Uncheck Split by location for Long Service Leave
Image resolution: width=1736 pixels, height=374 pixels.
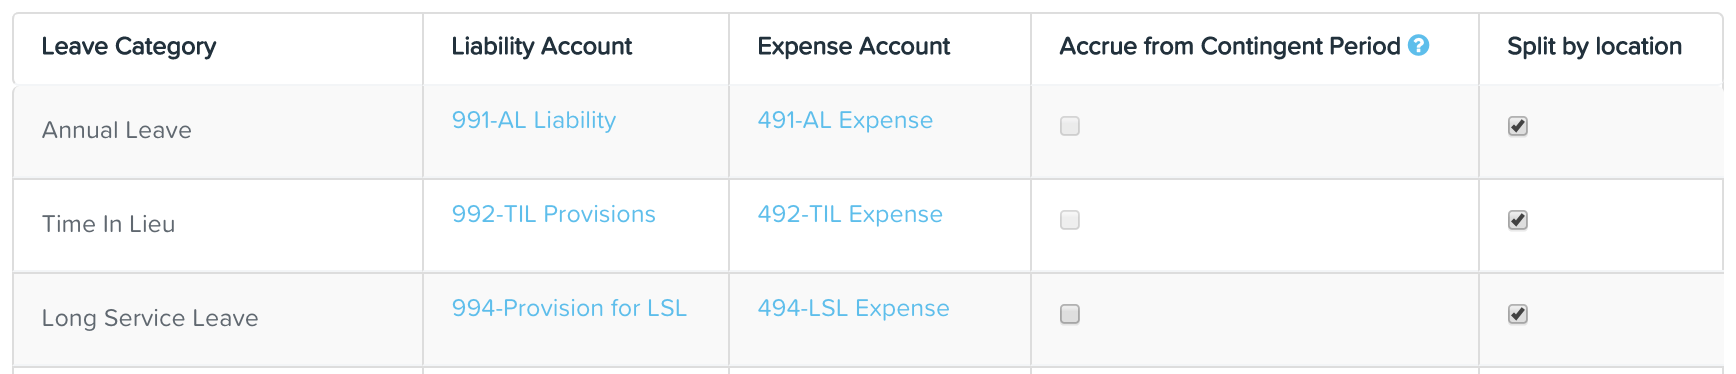coord(1518,314)
